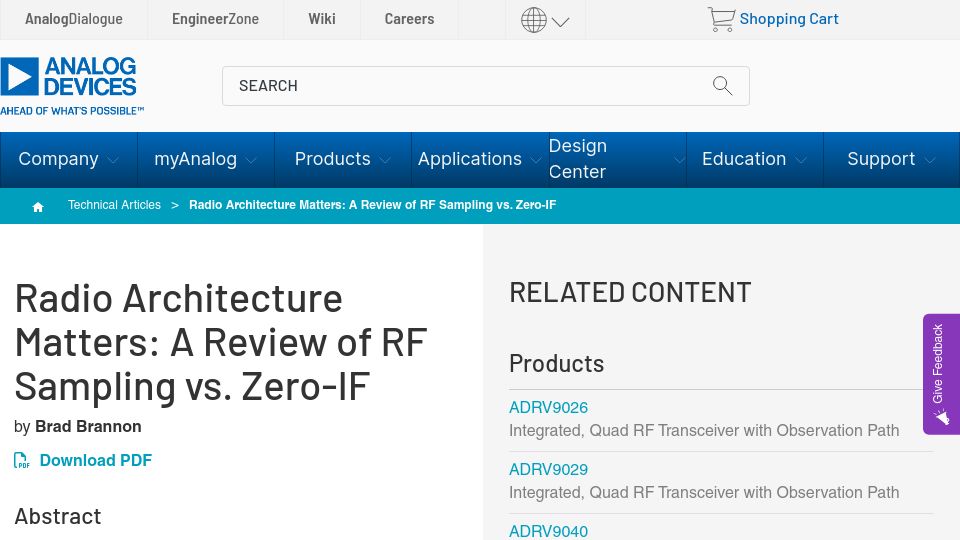Open the ADRV9040 product link
Viewport: 960px width, 540px height.
[x=548, y=531]
